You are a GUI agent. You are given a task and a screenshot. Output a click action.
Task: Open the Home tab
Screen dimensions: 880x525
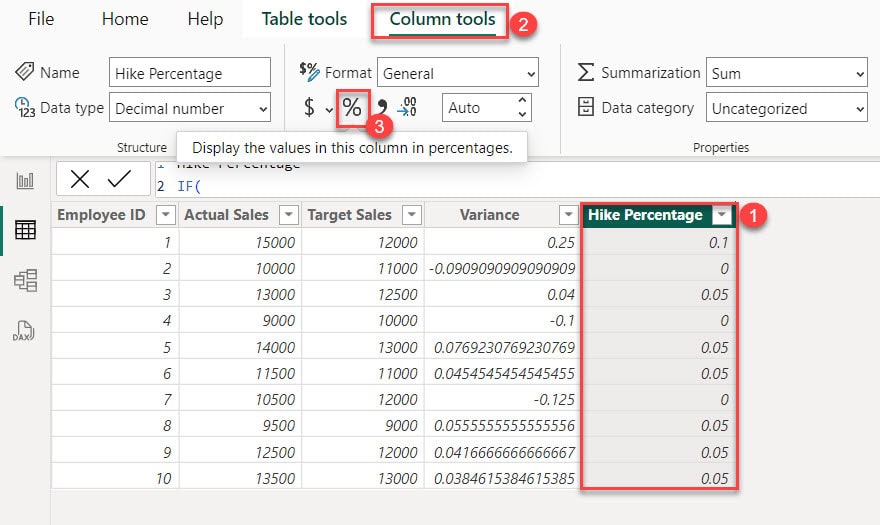125,19
